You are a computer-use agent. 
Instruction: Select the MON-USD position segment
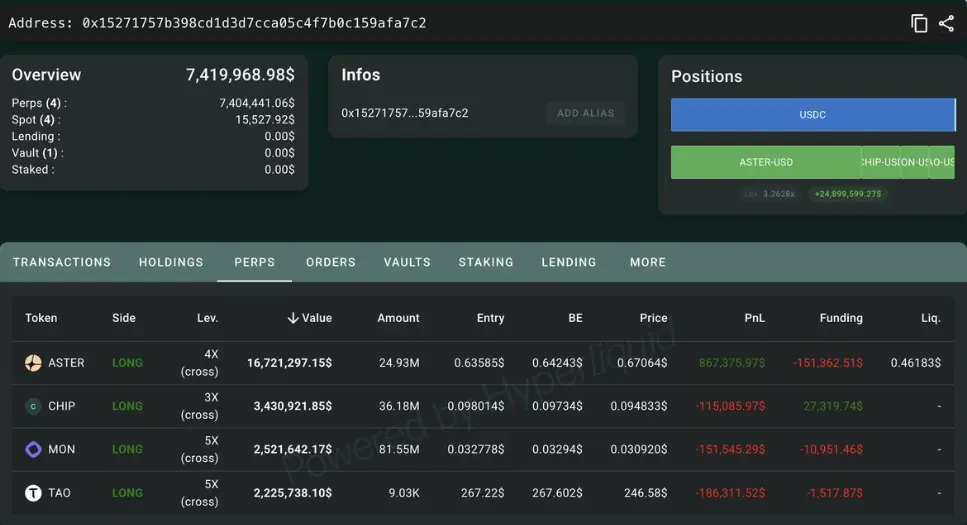[915, 162]
